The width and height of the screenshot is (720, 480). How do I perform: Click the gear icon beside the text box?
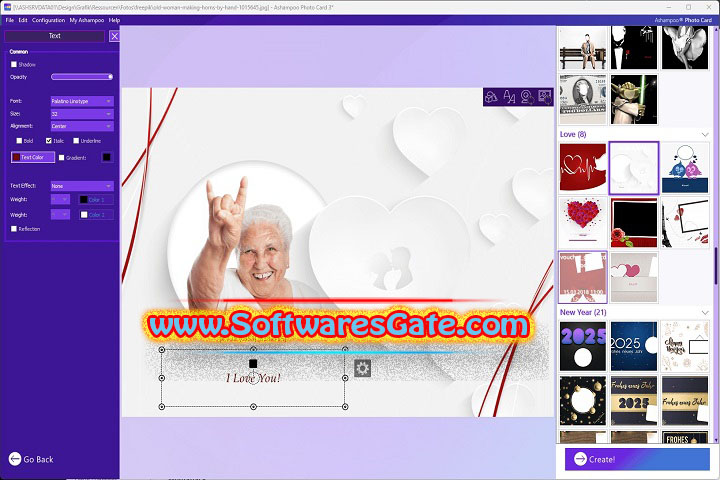click(x=362, y=368)
